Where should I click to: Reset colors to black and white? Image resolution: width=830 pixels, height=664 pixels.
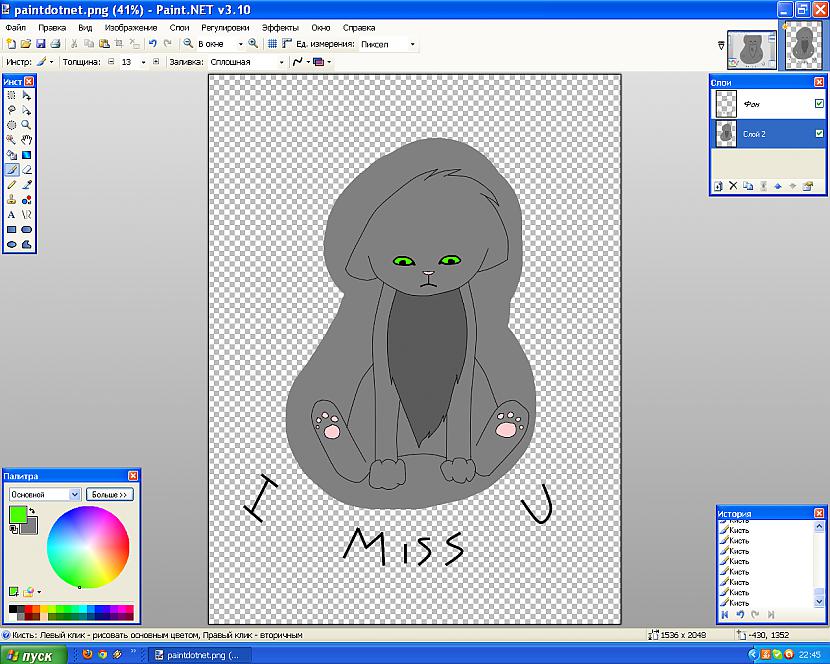(x=13, y=529)
